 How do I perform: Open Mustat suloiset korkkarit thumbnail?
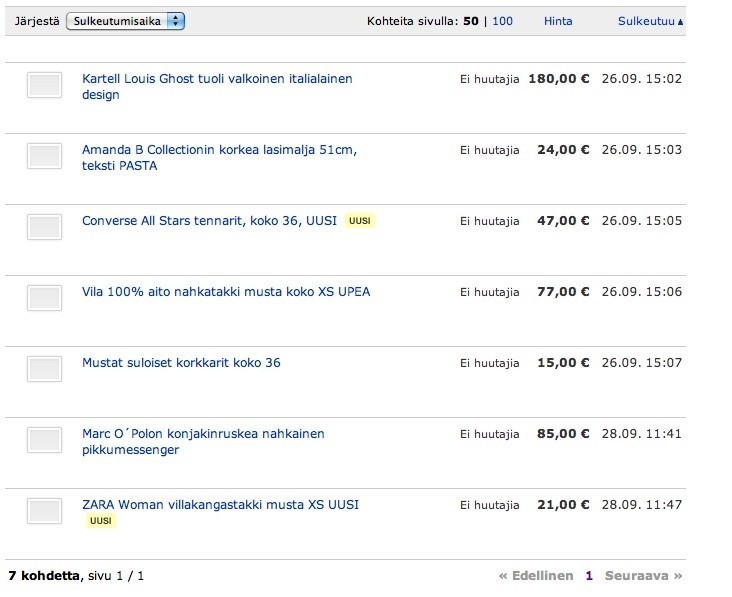[x=44, y=369]
